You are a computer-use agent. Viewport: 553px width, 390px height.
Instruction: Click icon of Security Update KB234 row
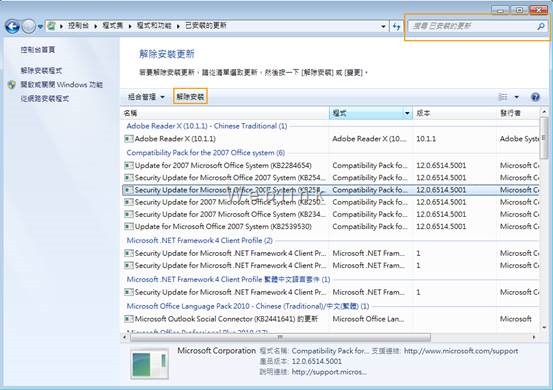(x=129, y=214)
